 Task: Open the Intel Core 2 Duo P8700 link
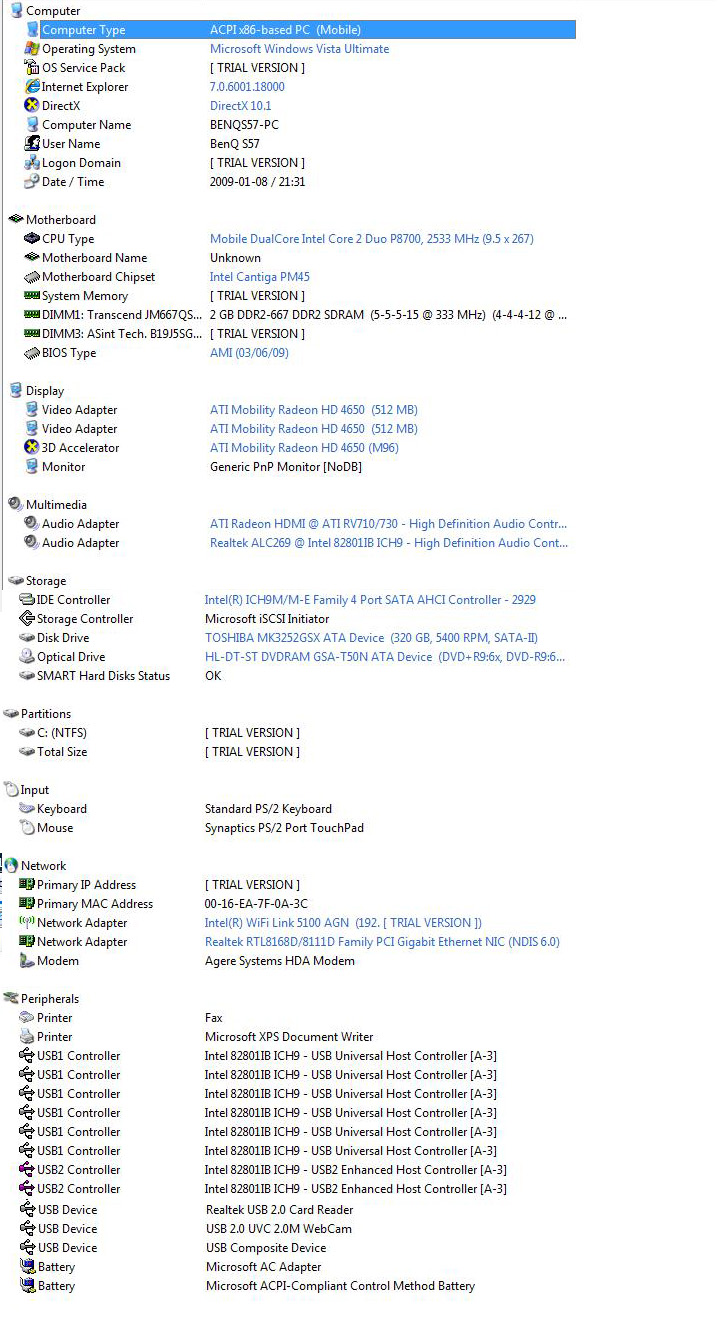pyautogui.click(x=372, y=239)
